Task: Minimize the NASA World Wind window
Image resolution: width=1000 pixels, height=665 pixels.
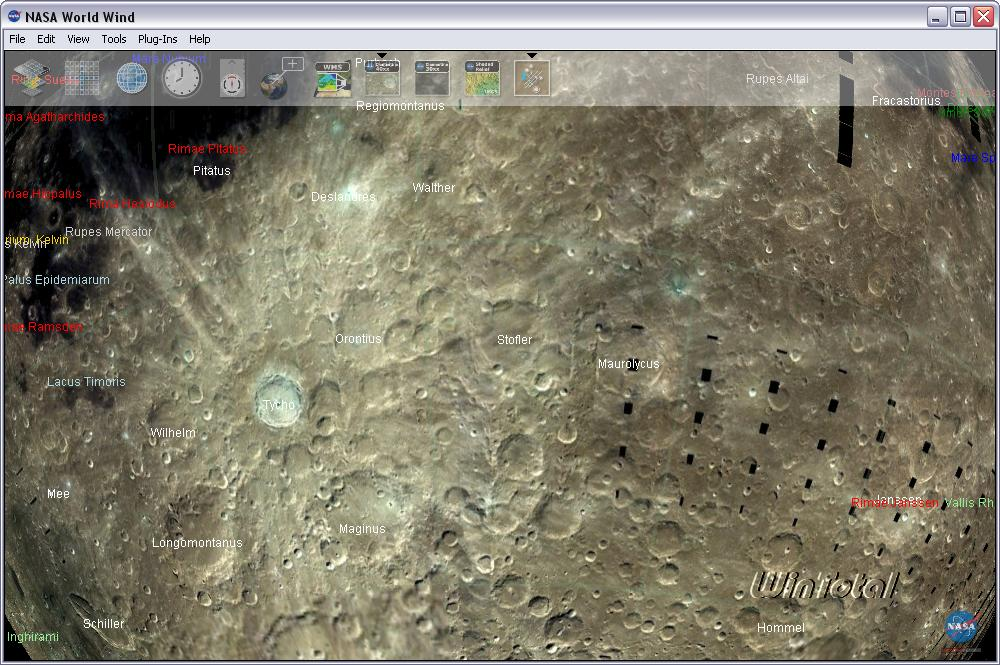Action: pos(936,17)
